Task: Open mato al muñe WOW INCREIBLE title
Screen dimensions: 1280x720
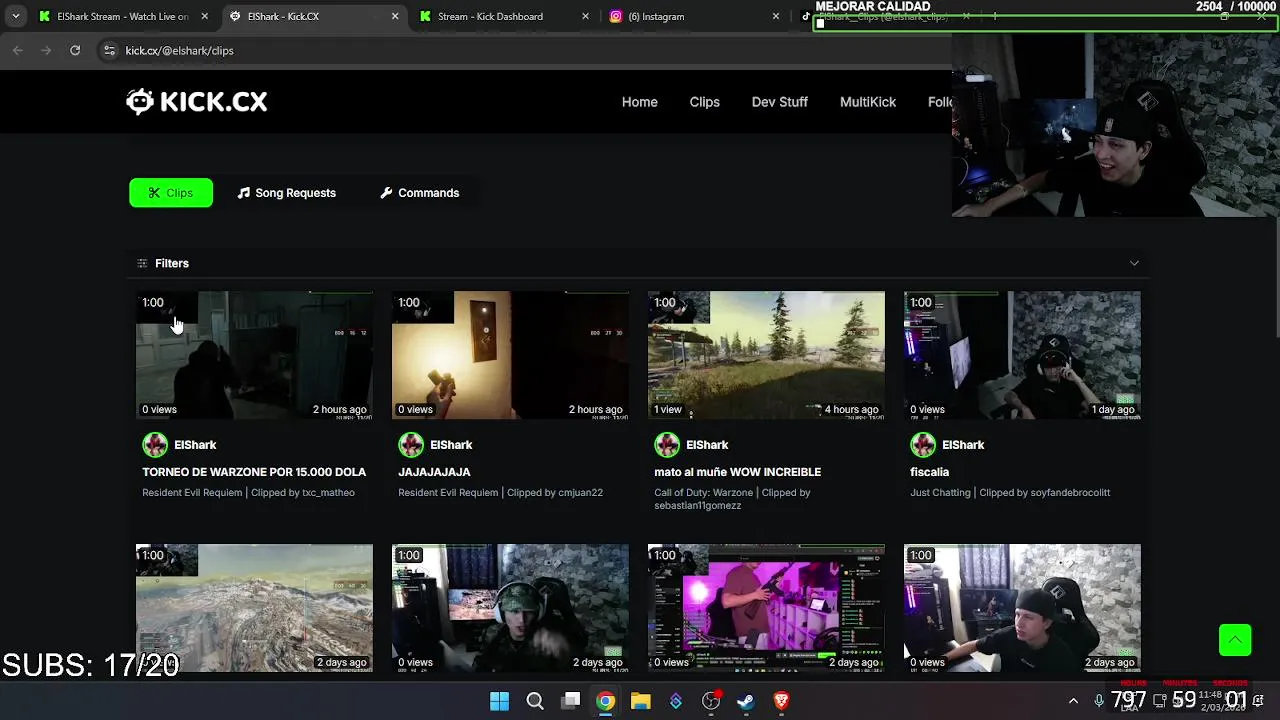Action: pyautogui.click(x=737, y=472)
